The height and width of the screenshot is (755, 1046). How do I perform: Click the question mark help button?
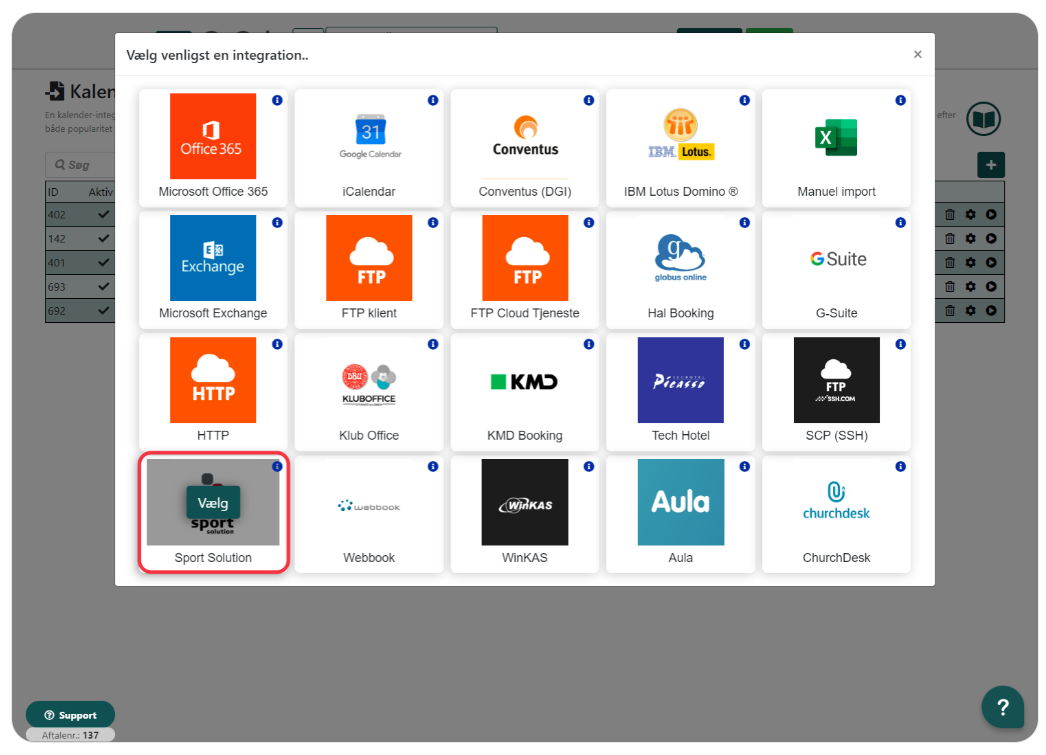(x=1002, y=707)
